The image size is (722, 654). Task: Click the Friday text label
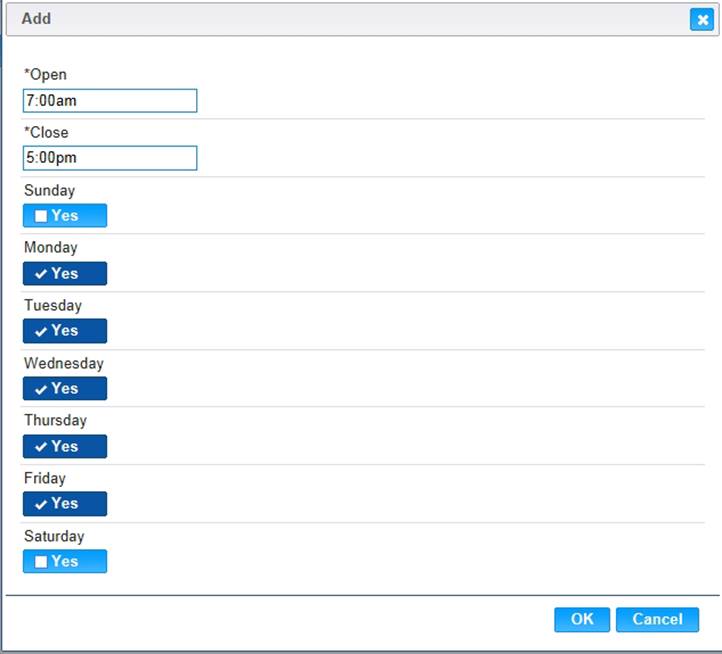tap(44, 478)
